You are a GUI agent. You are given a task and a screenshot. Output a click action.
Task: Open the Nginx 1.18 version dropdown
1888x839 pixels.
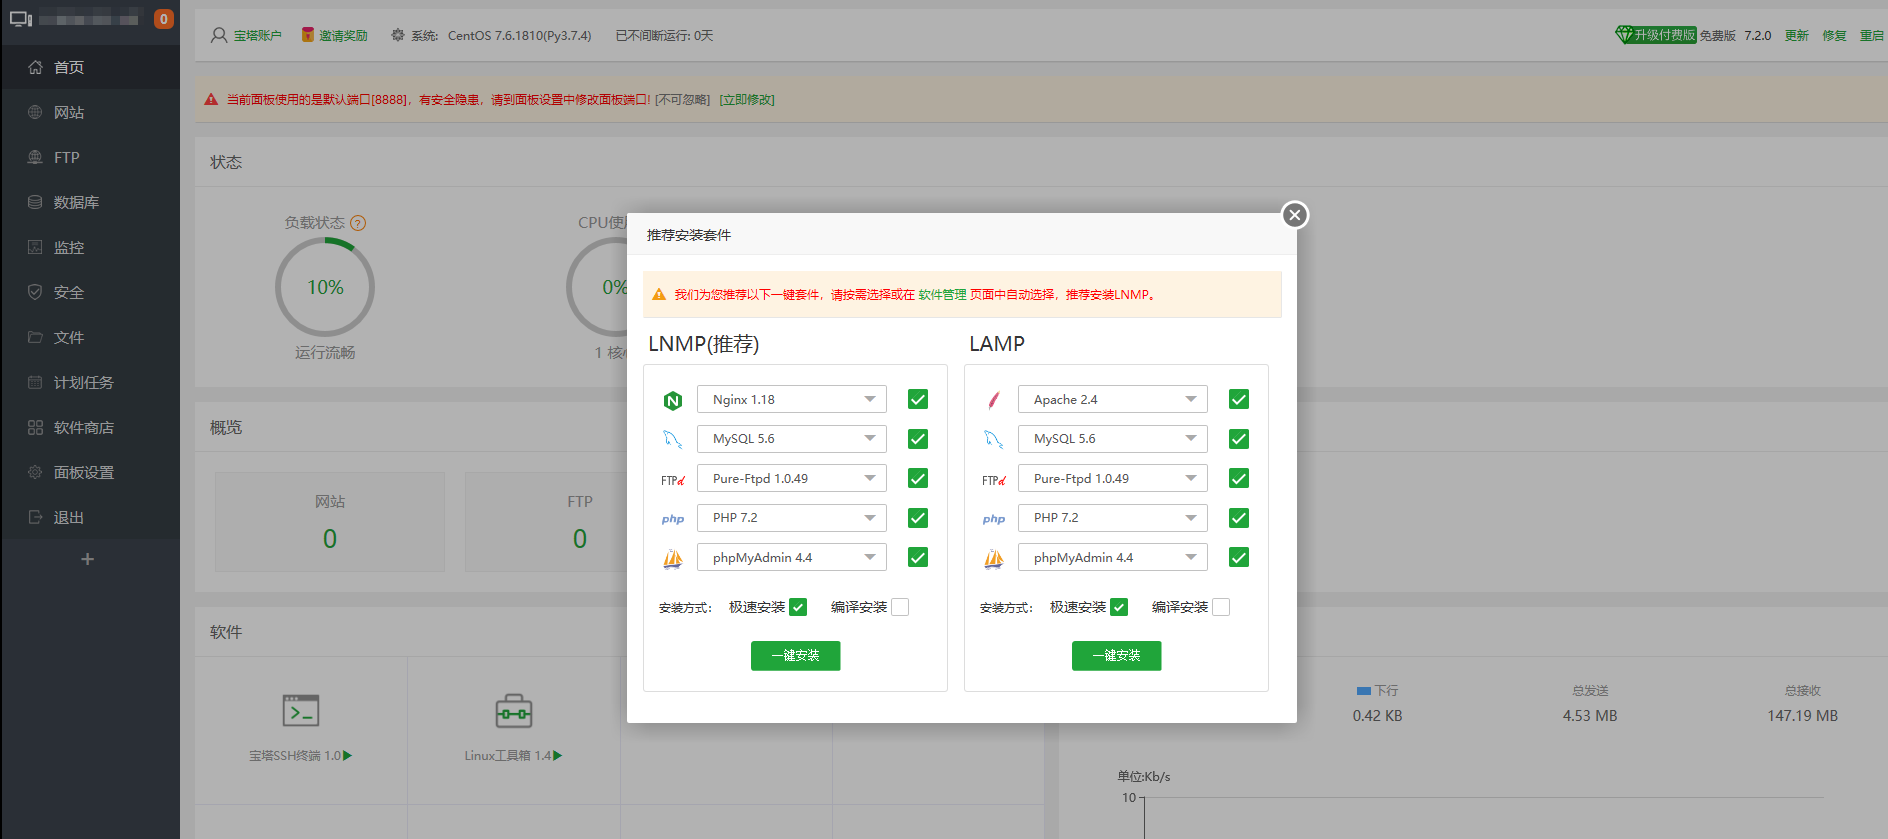[792, 399]
